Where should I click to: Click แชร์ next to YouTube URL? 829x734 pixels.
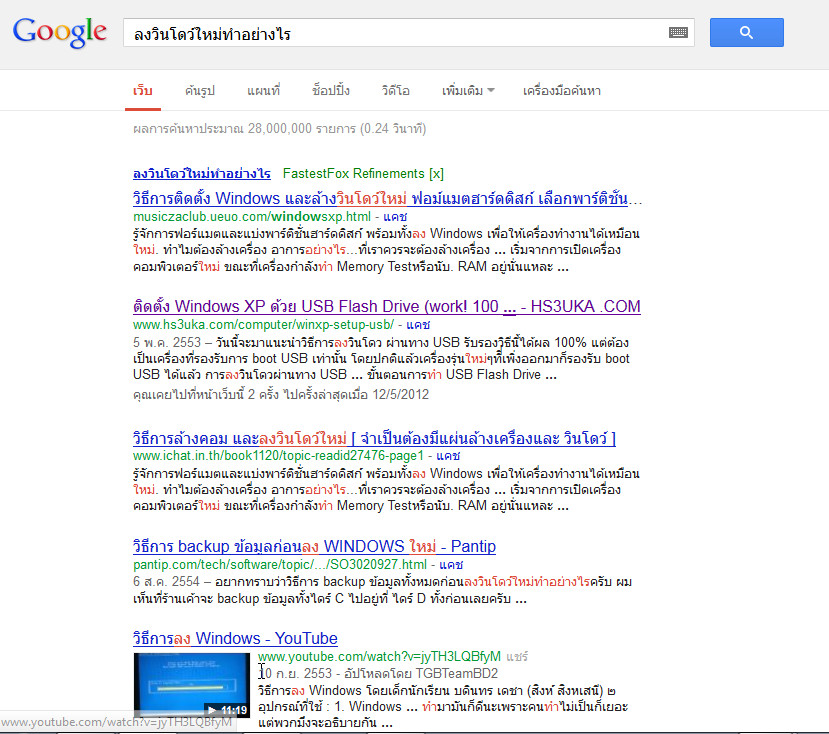click(x=517, y=656)
